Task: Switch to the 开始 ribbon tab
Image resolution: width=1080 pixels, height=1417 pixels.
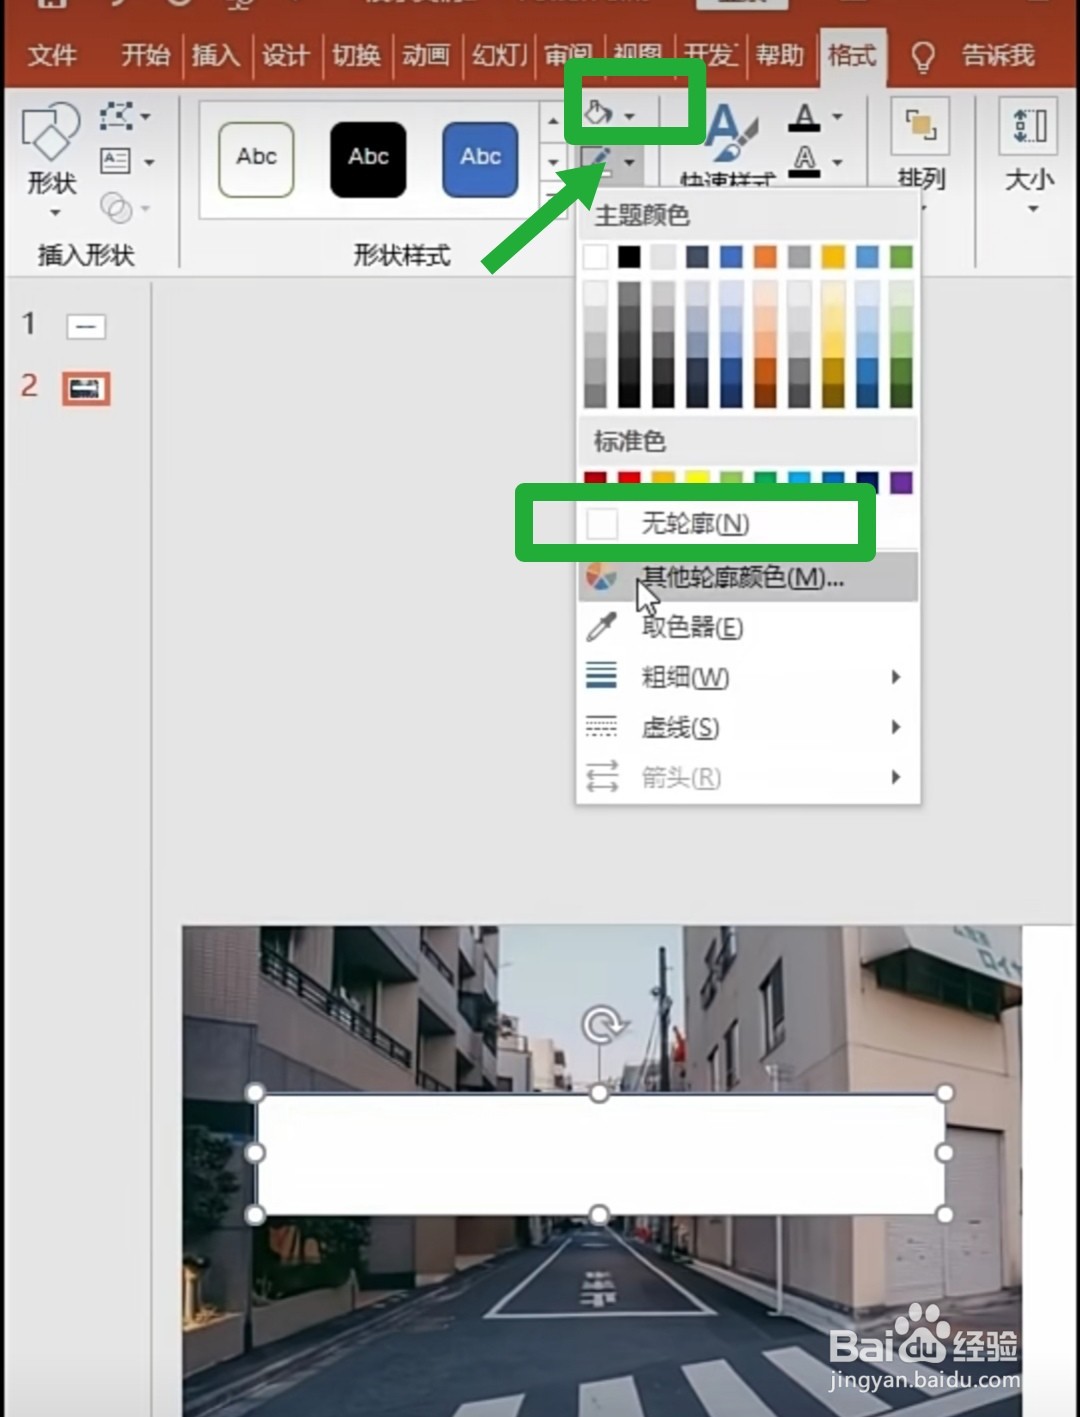Action: (x=144, y=56)
